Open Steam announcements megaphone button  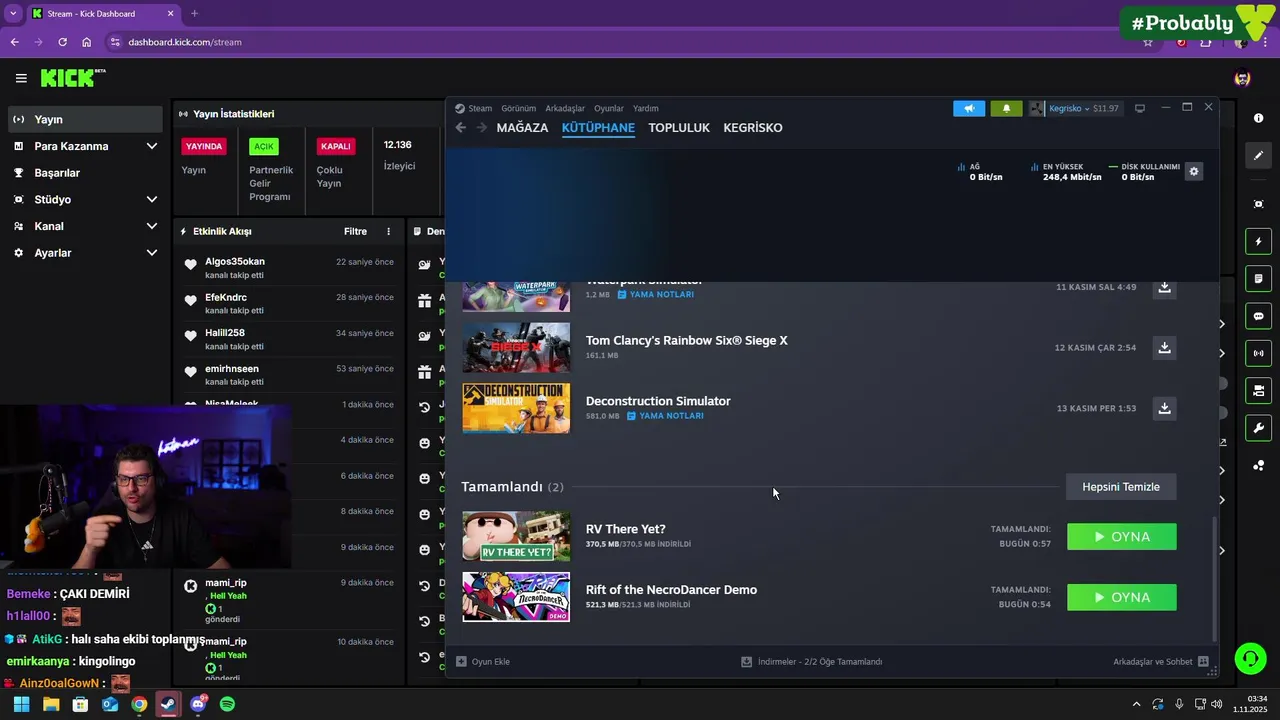click(969, 108)
